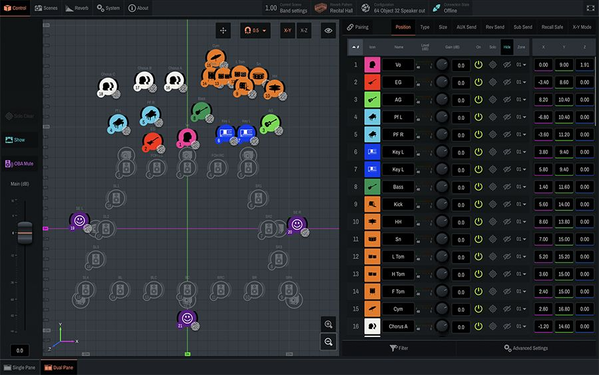Click the X-Z view button
The height and width of the screenshot is (375, 600).
pos(304,31)
